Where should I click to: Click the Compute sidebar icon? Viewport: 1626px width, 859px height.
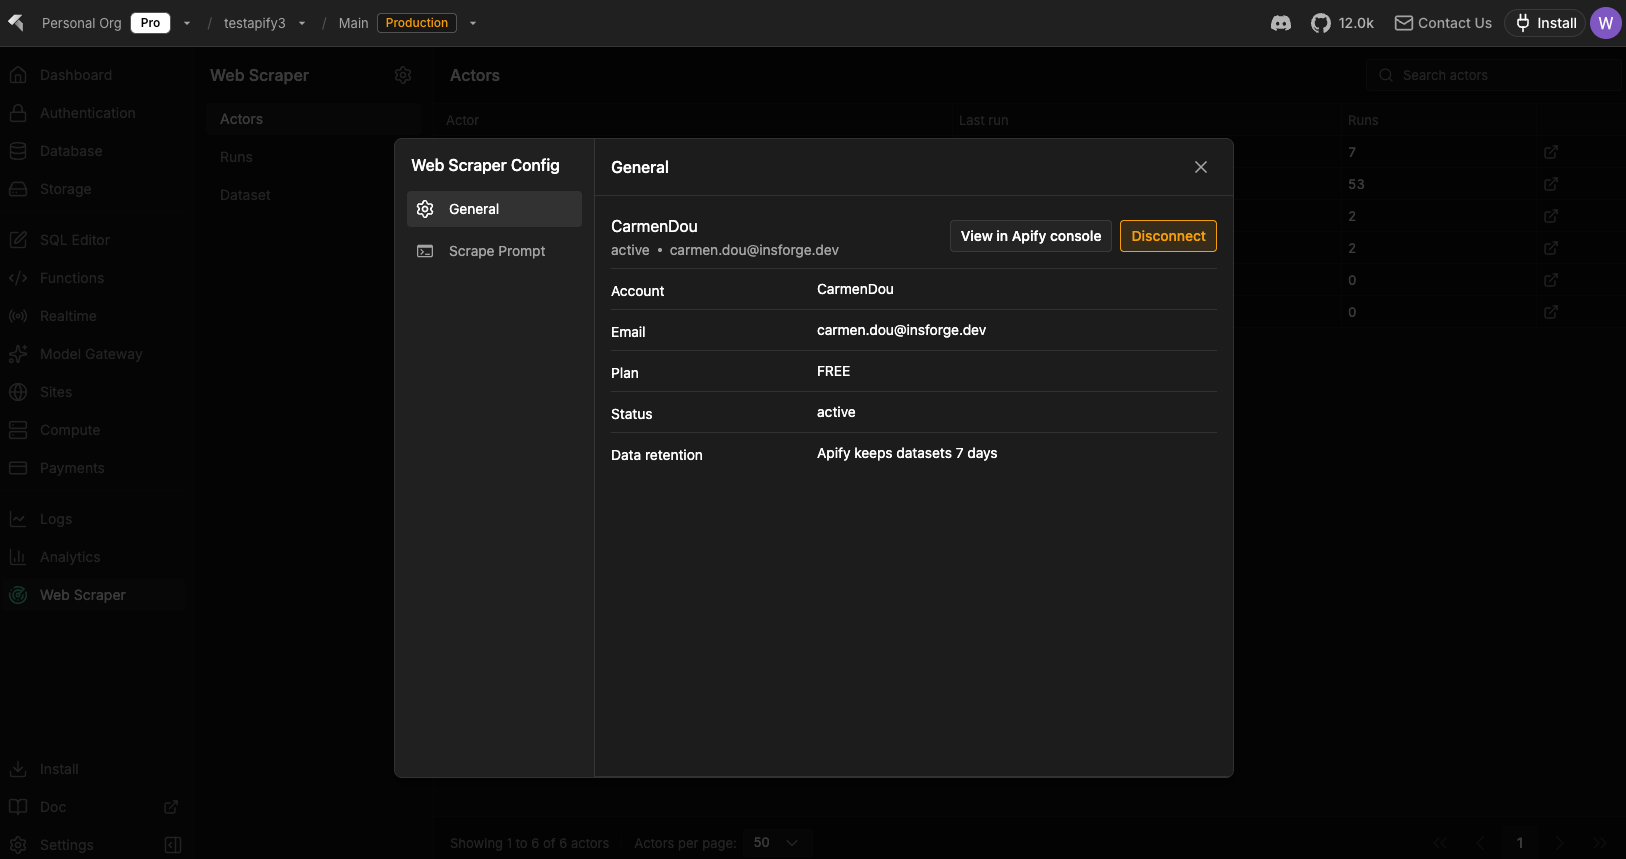click(18, 430)
